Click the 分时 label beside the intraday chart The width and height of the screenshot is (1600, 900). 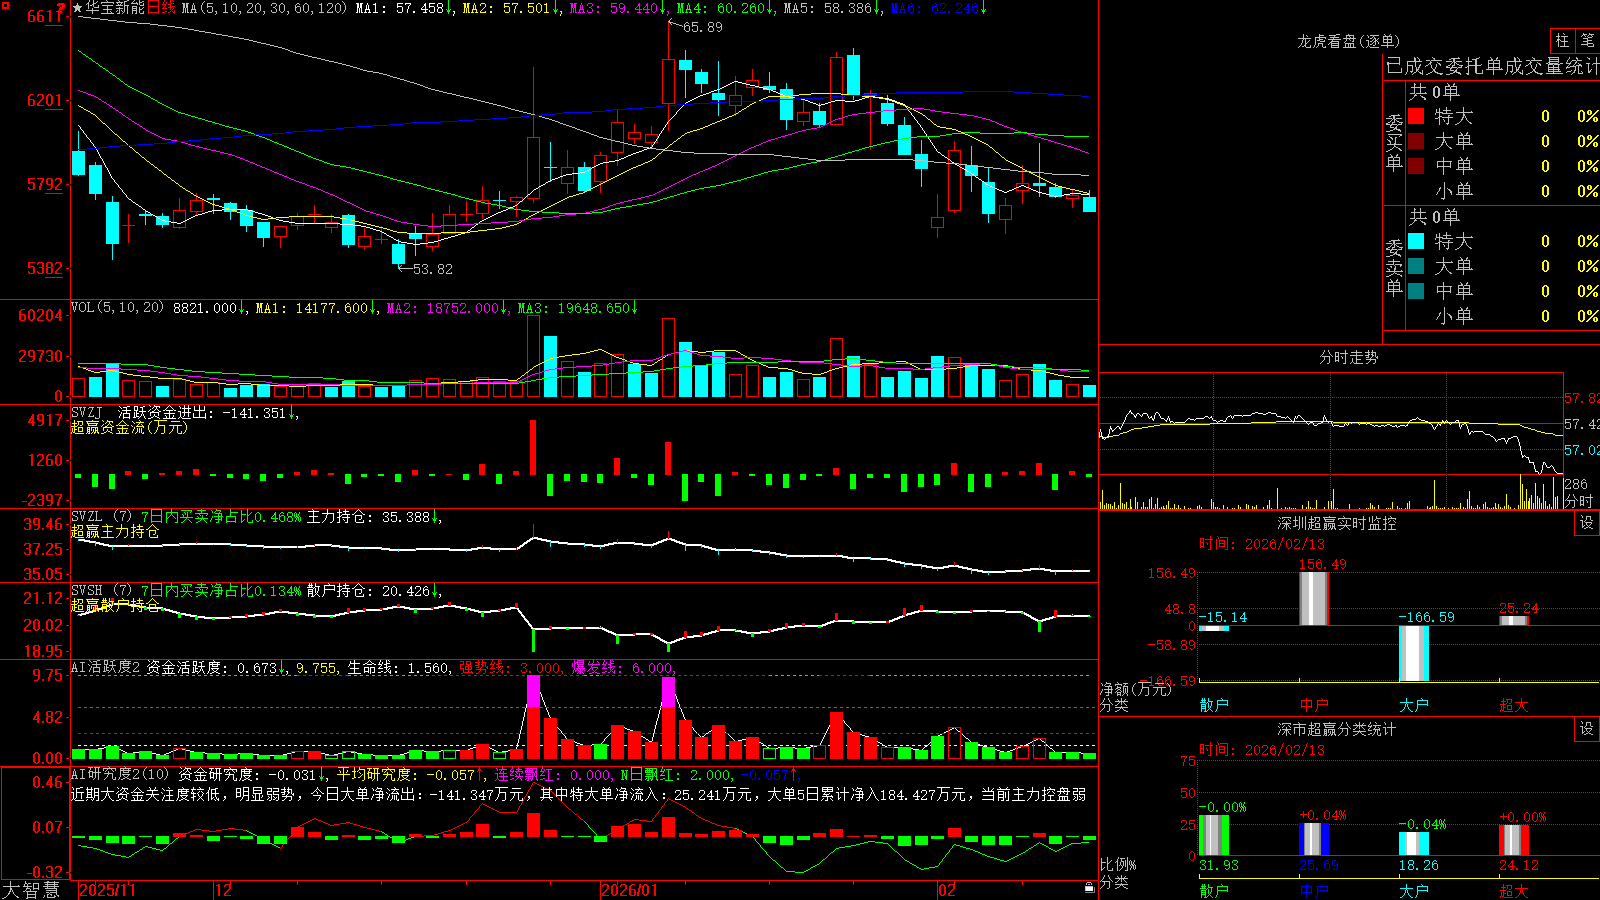1579,500
